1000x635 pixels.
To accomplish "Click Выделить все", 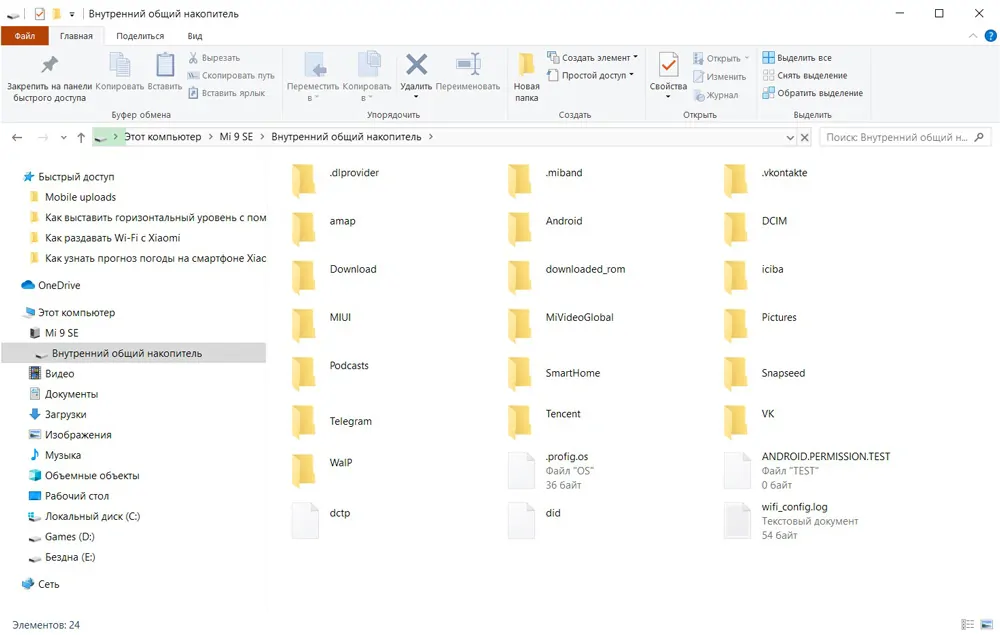I will pos(797,57).
